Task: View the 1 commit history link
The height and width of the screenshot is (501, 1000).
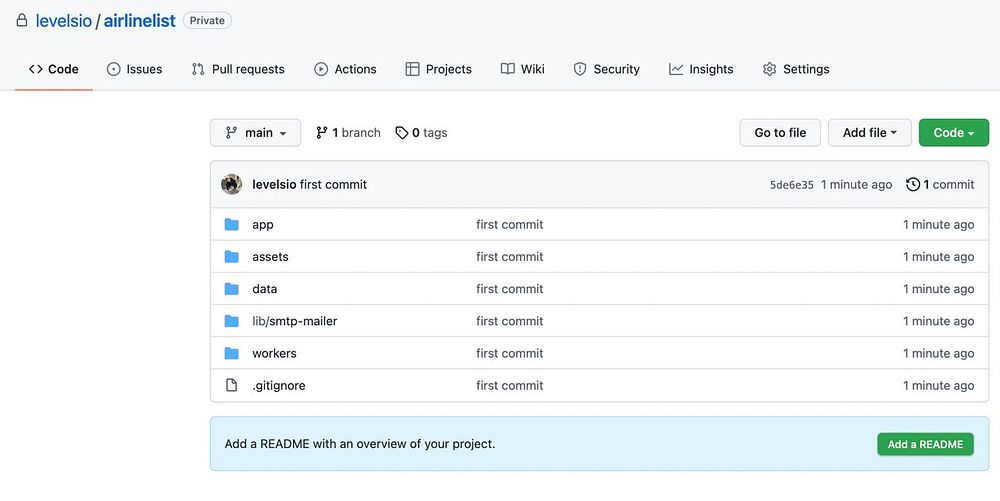Action: tap(940, 184)
